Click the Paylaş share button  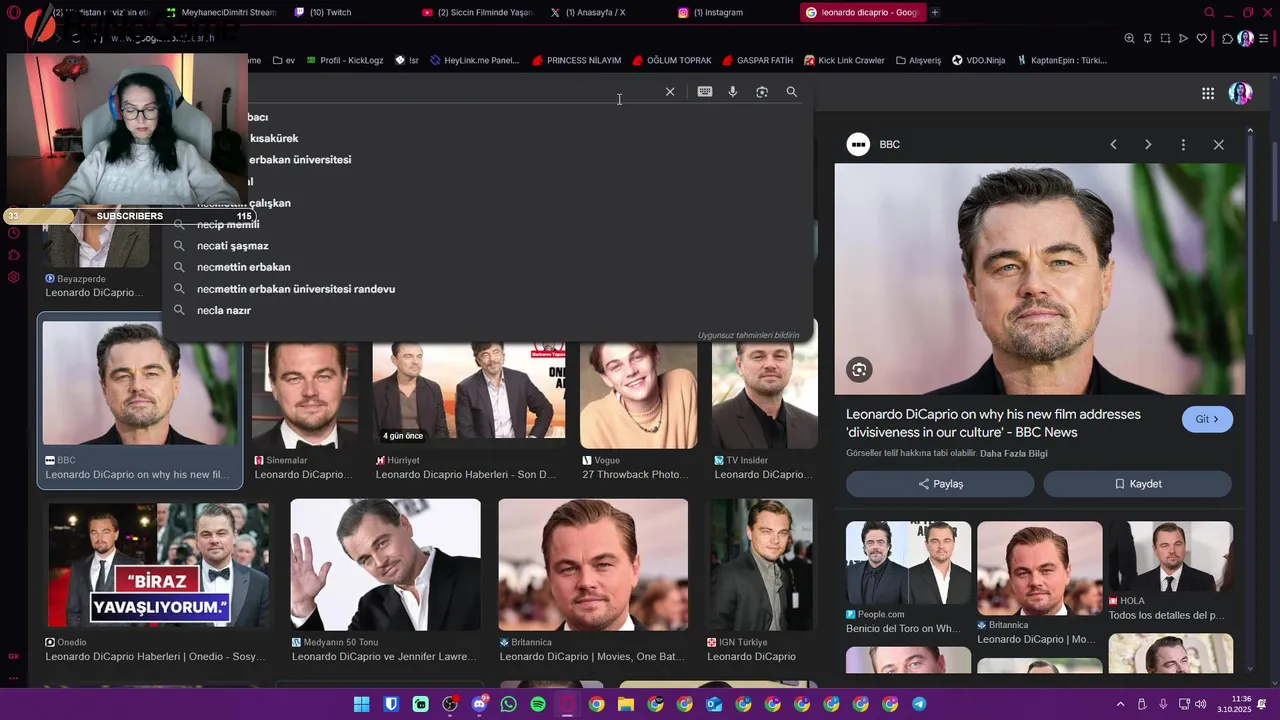(x=940, y=484)
